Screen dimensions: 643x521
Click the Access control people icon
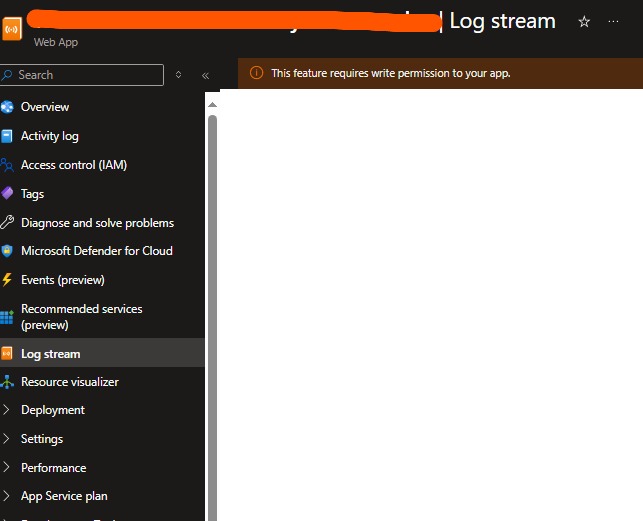click(7, 165)
